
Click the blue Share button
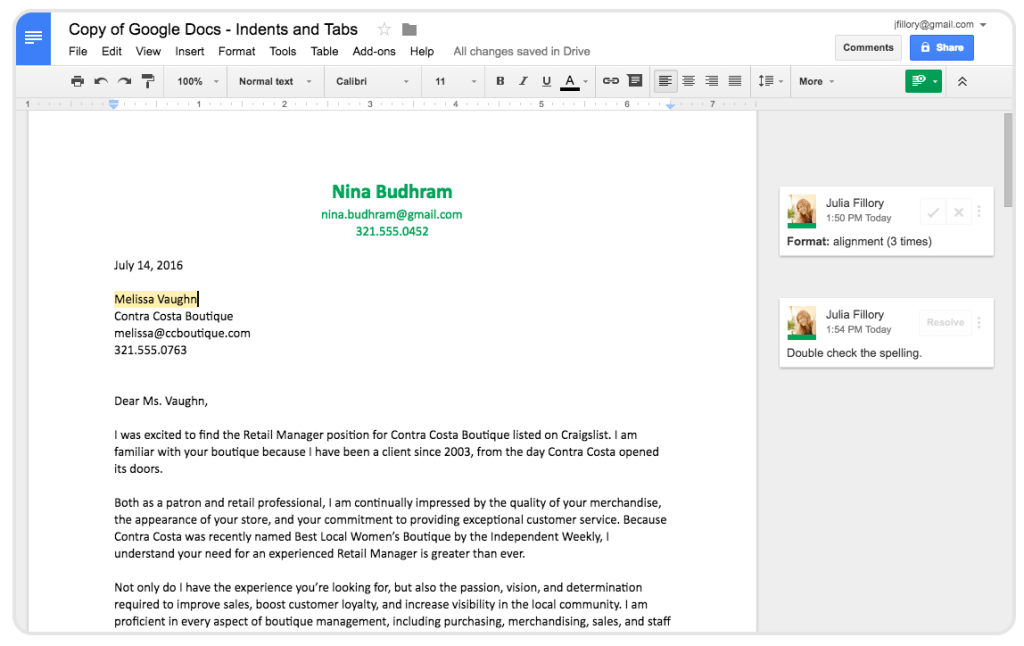[941, 47]
